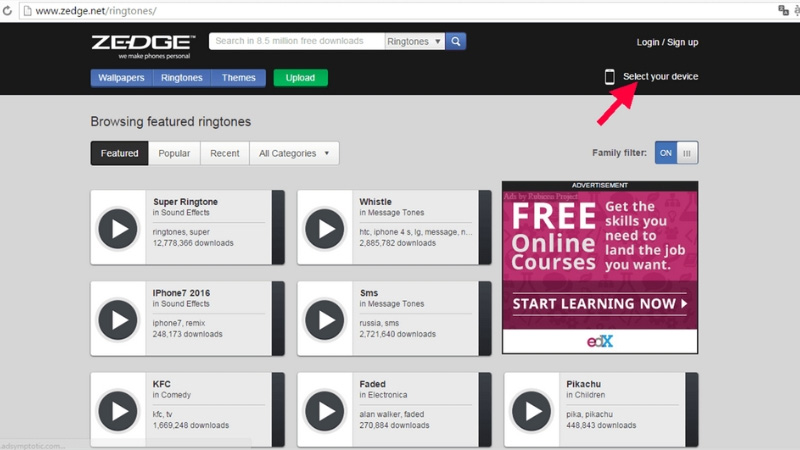Viewport: 800px width, 450px height.
Task: Turn Family filter ON
Action: [665, 153]
